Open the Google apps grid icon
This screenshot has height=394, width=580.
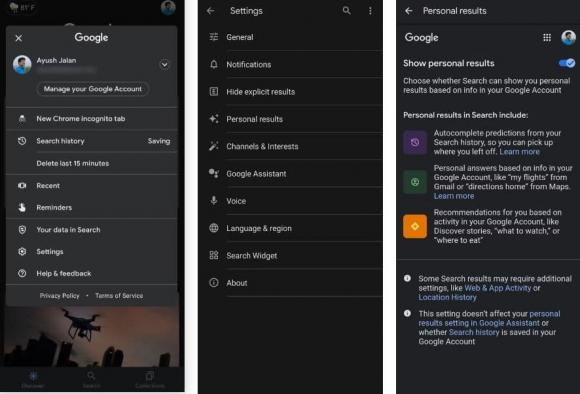pos(547,37)
